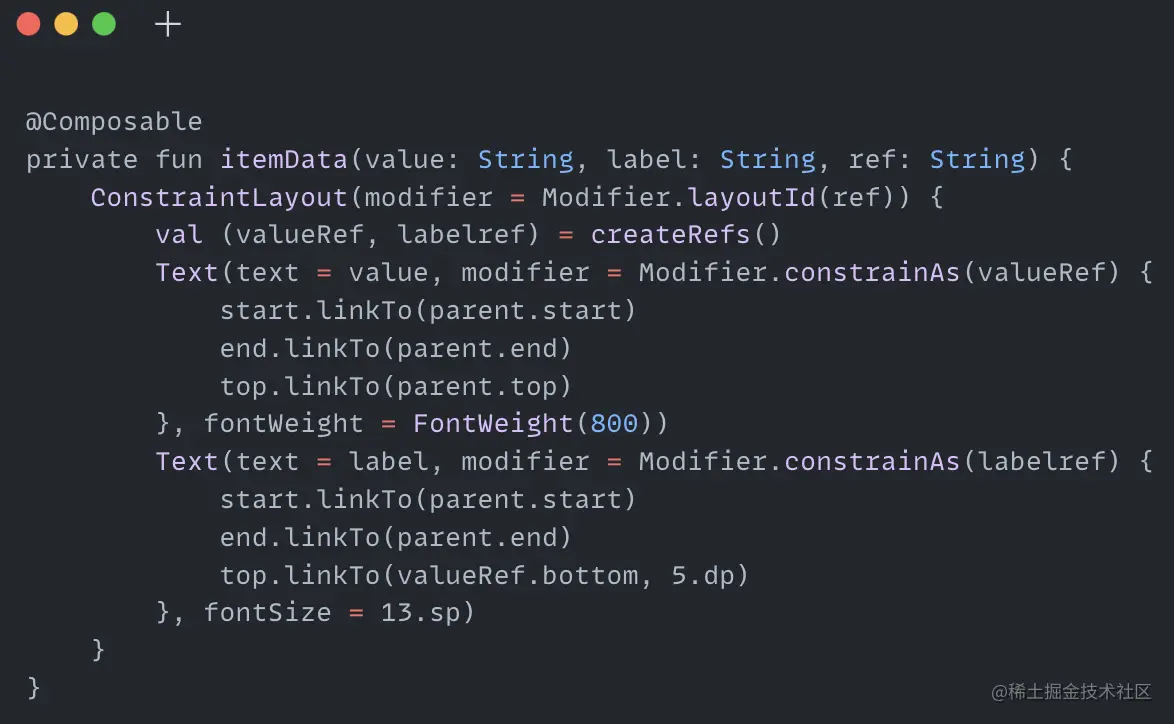The width and height of the screenshot is (1174, 724).
Task: Click valueRef.bottom in the last linkTo
Action: point(517,575)
